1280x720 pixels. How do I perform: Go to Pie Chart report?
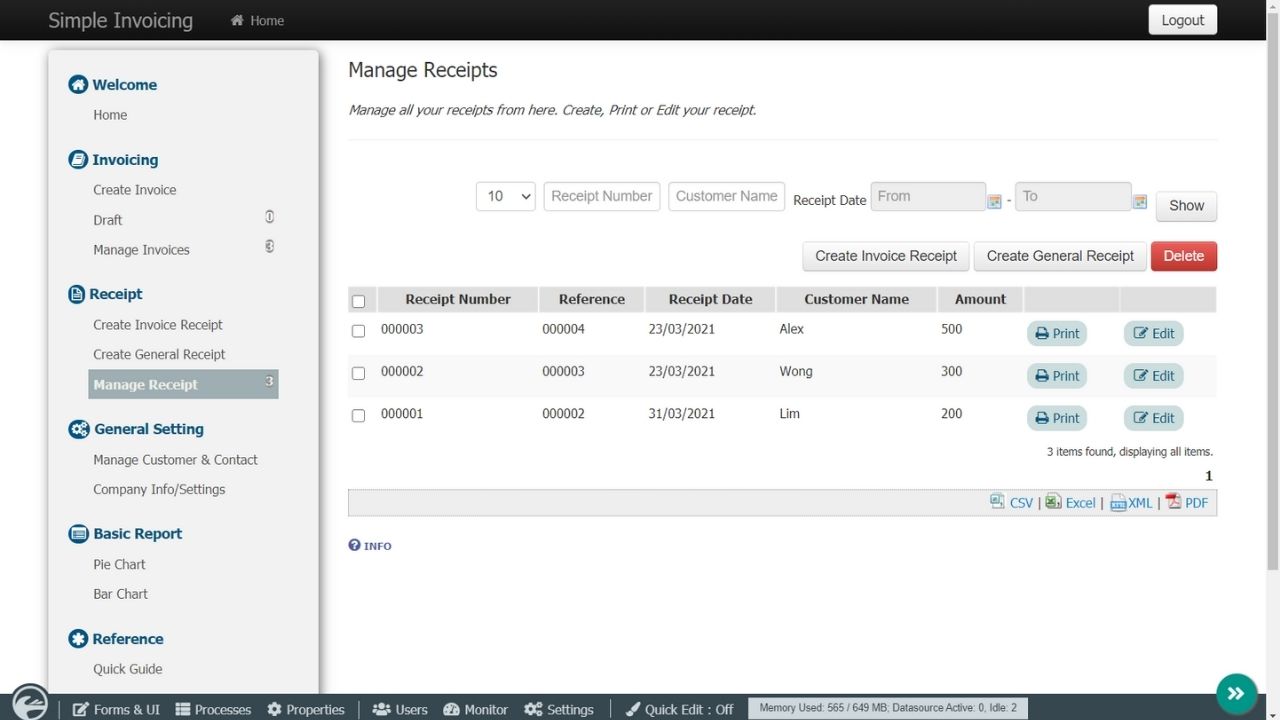point(119,564)
